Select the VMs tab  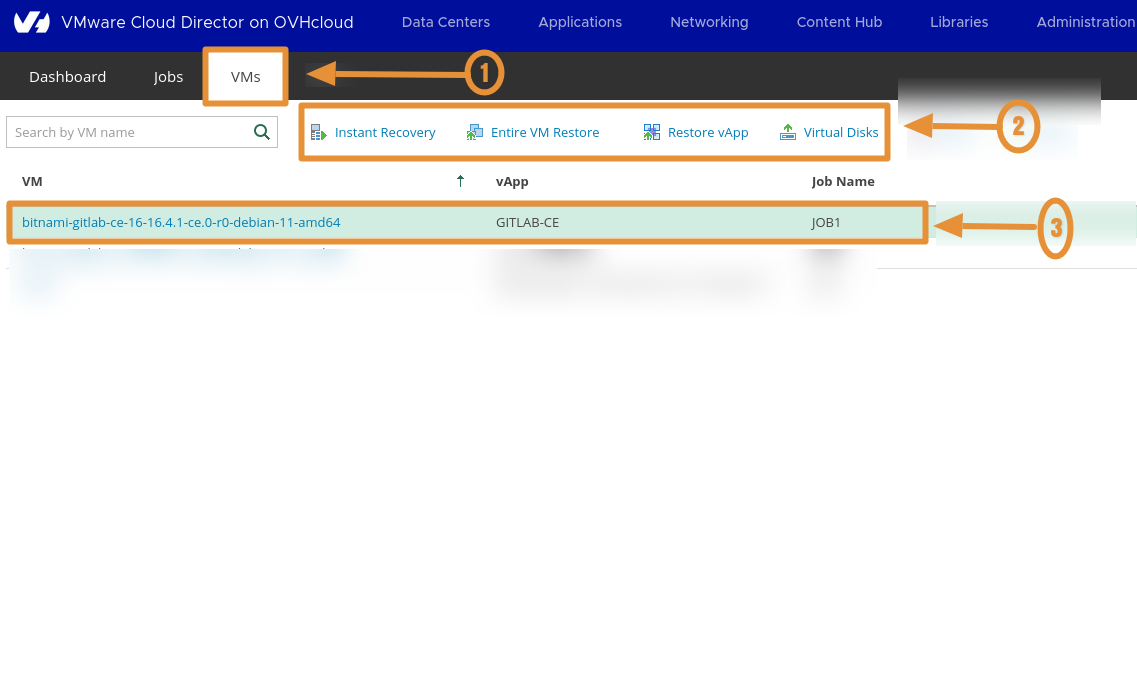point(245,76)
